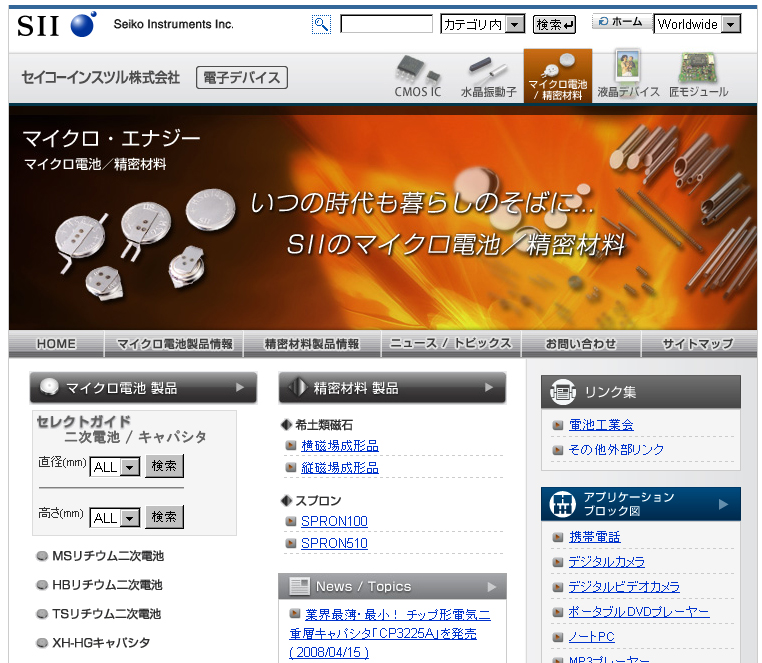Open the CP3225A news article link

(x=390, y=633)
